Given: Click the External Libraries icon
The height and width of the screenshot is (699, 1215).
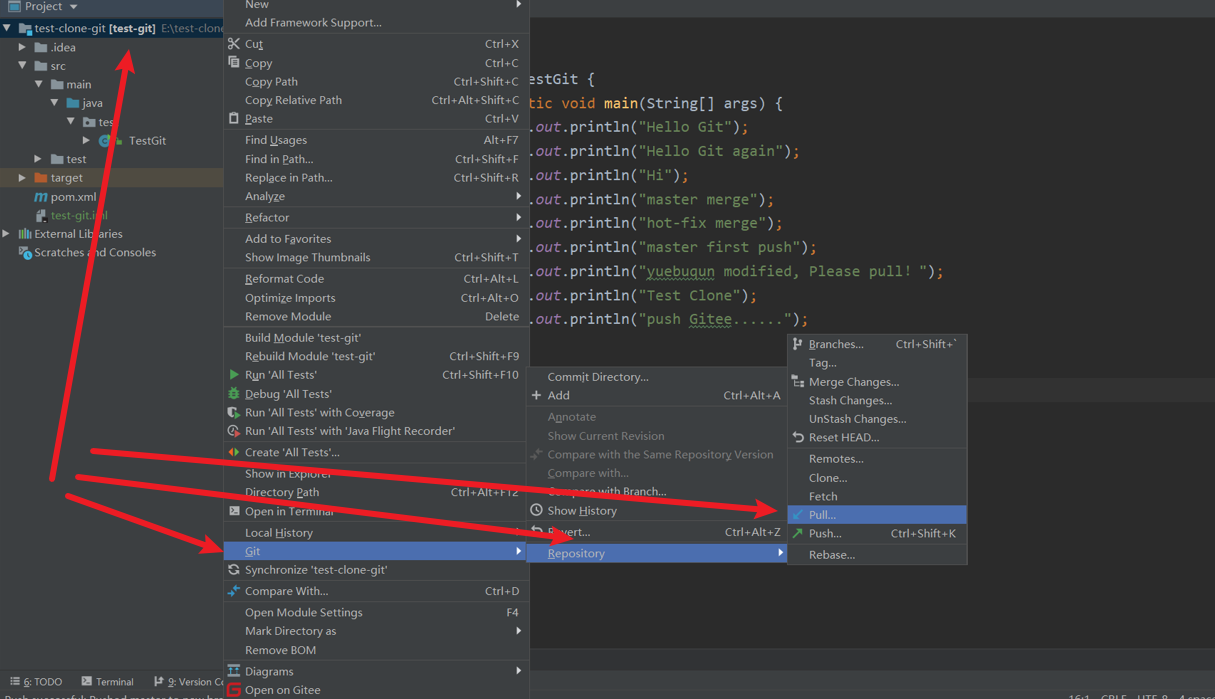Looking at the screenshot, I should pyautogui.click(x=25, y=234).
